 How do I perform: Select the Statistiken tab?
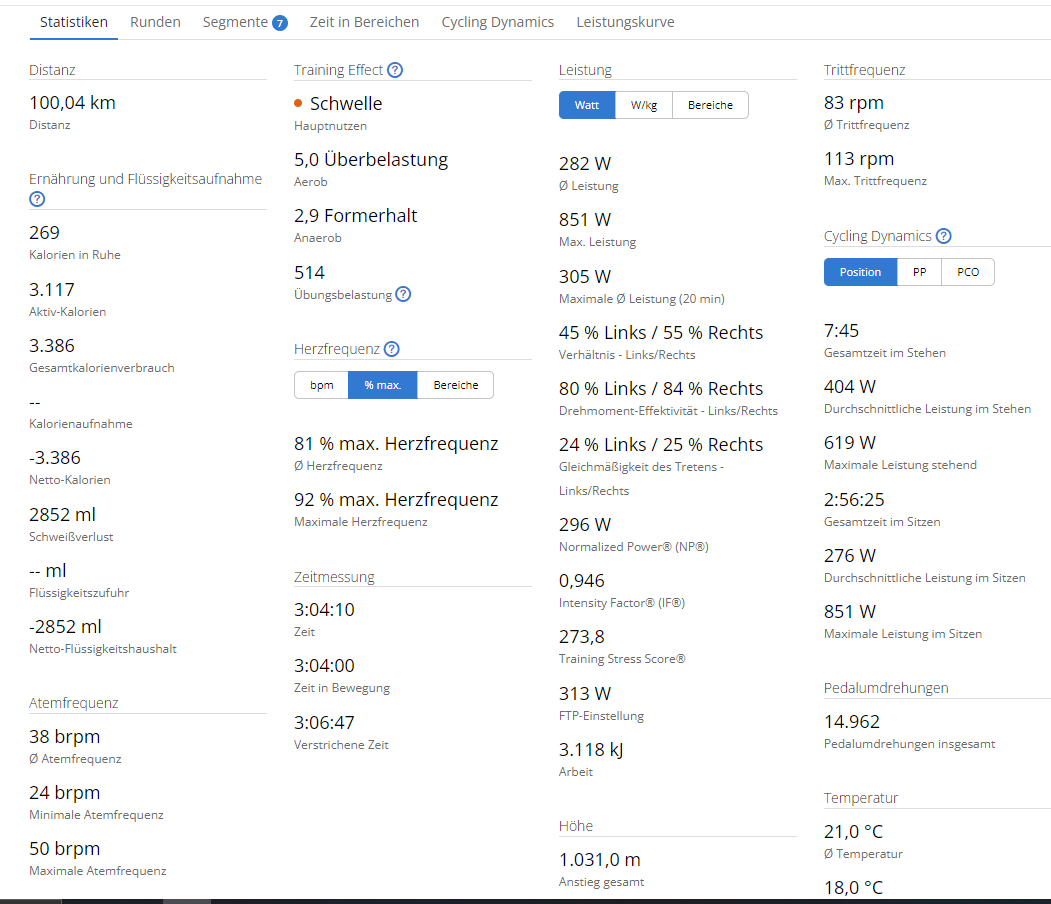74,22
